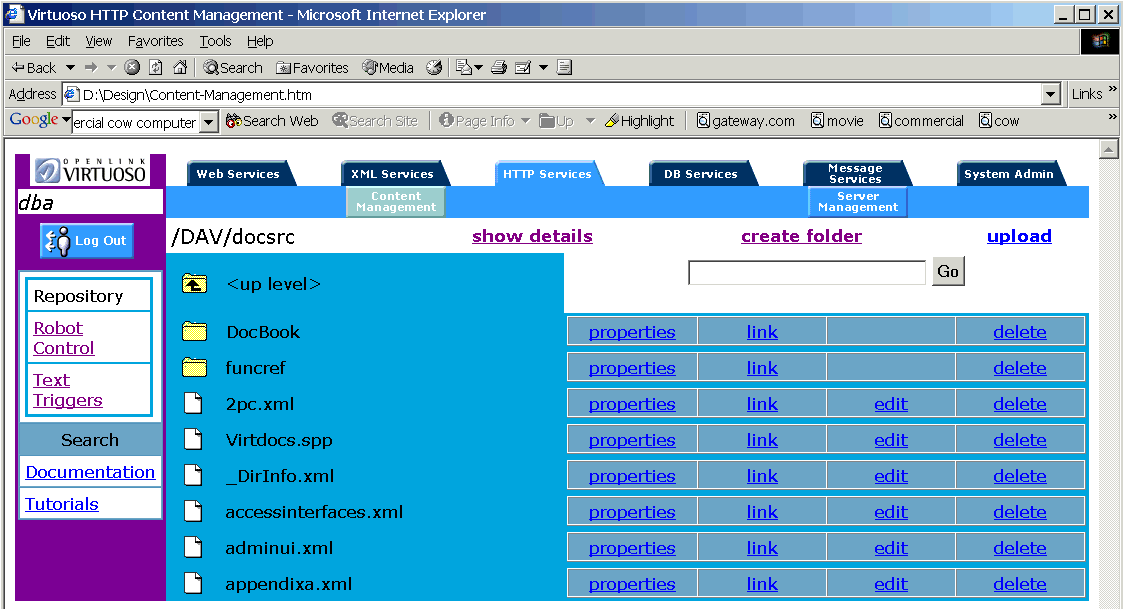The height and width of the screenshot is (609, 1123).
Task: Click the Log Out button
Action: tap(87, 241)
